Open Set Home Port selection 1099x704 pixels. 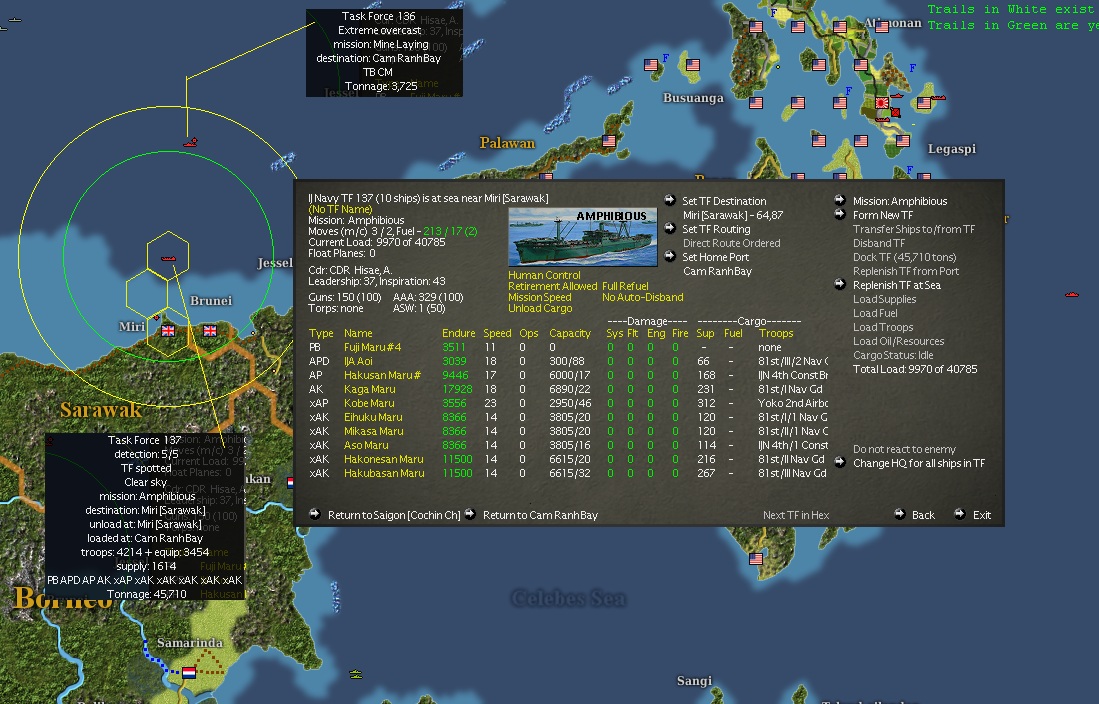tap(715, 257)
